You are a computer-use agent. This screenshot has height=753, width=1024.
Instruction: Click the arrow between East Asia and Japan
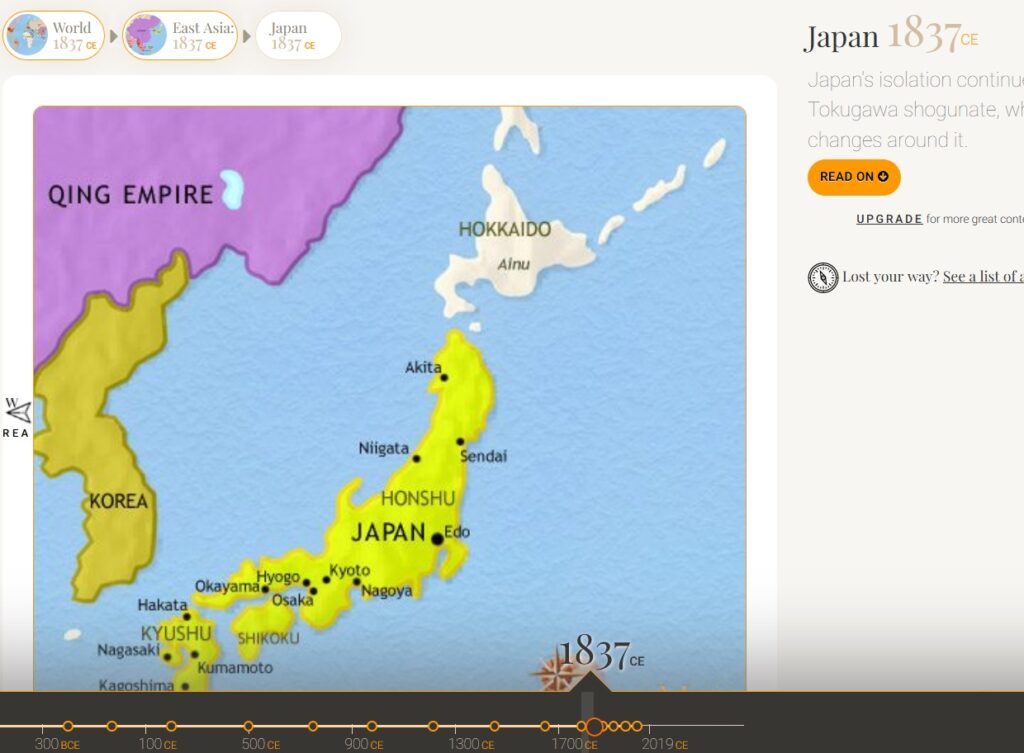(x=246, y=37)
